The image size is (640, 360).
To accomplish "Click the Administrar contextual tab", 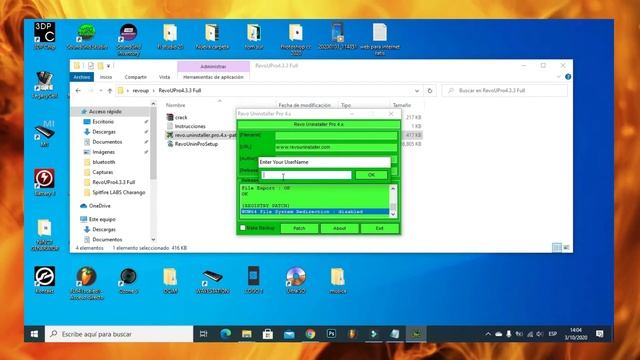I will (213, 67).
